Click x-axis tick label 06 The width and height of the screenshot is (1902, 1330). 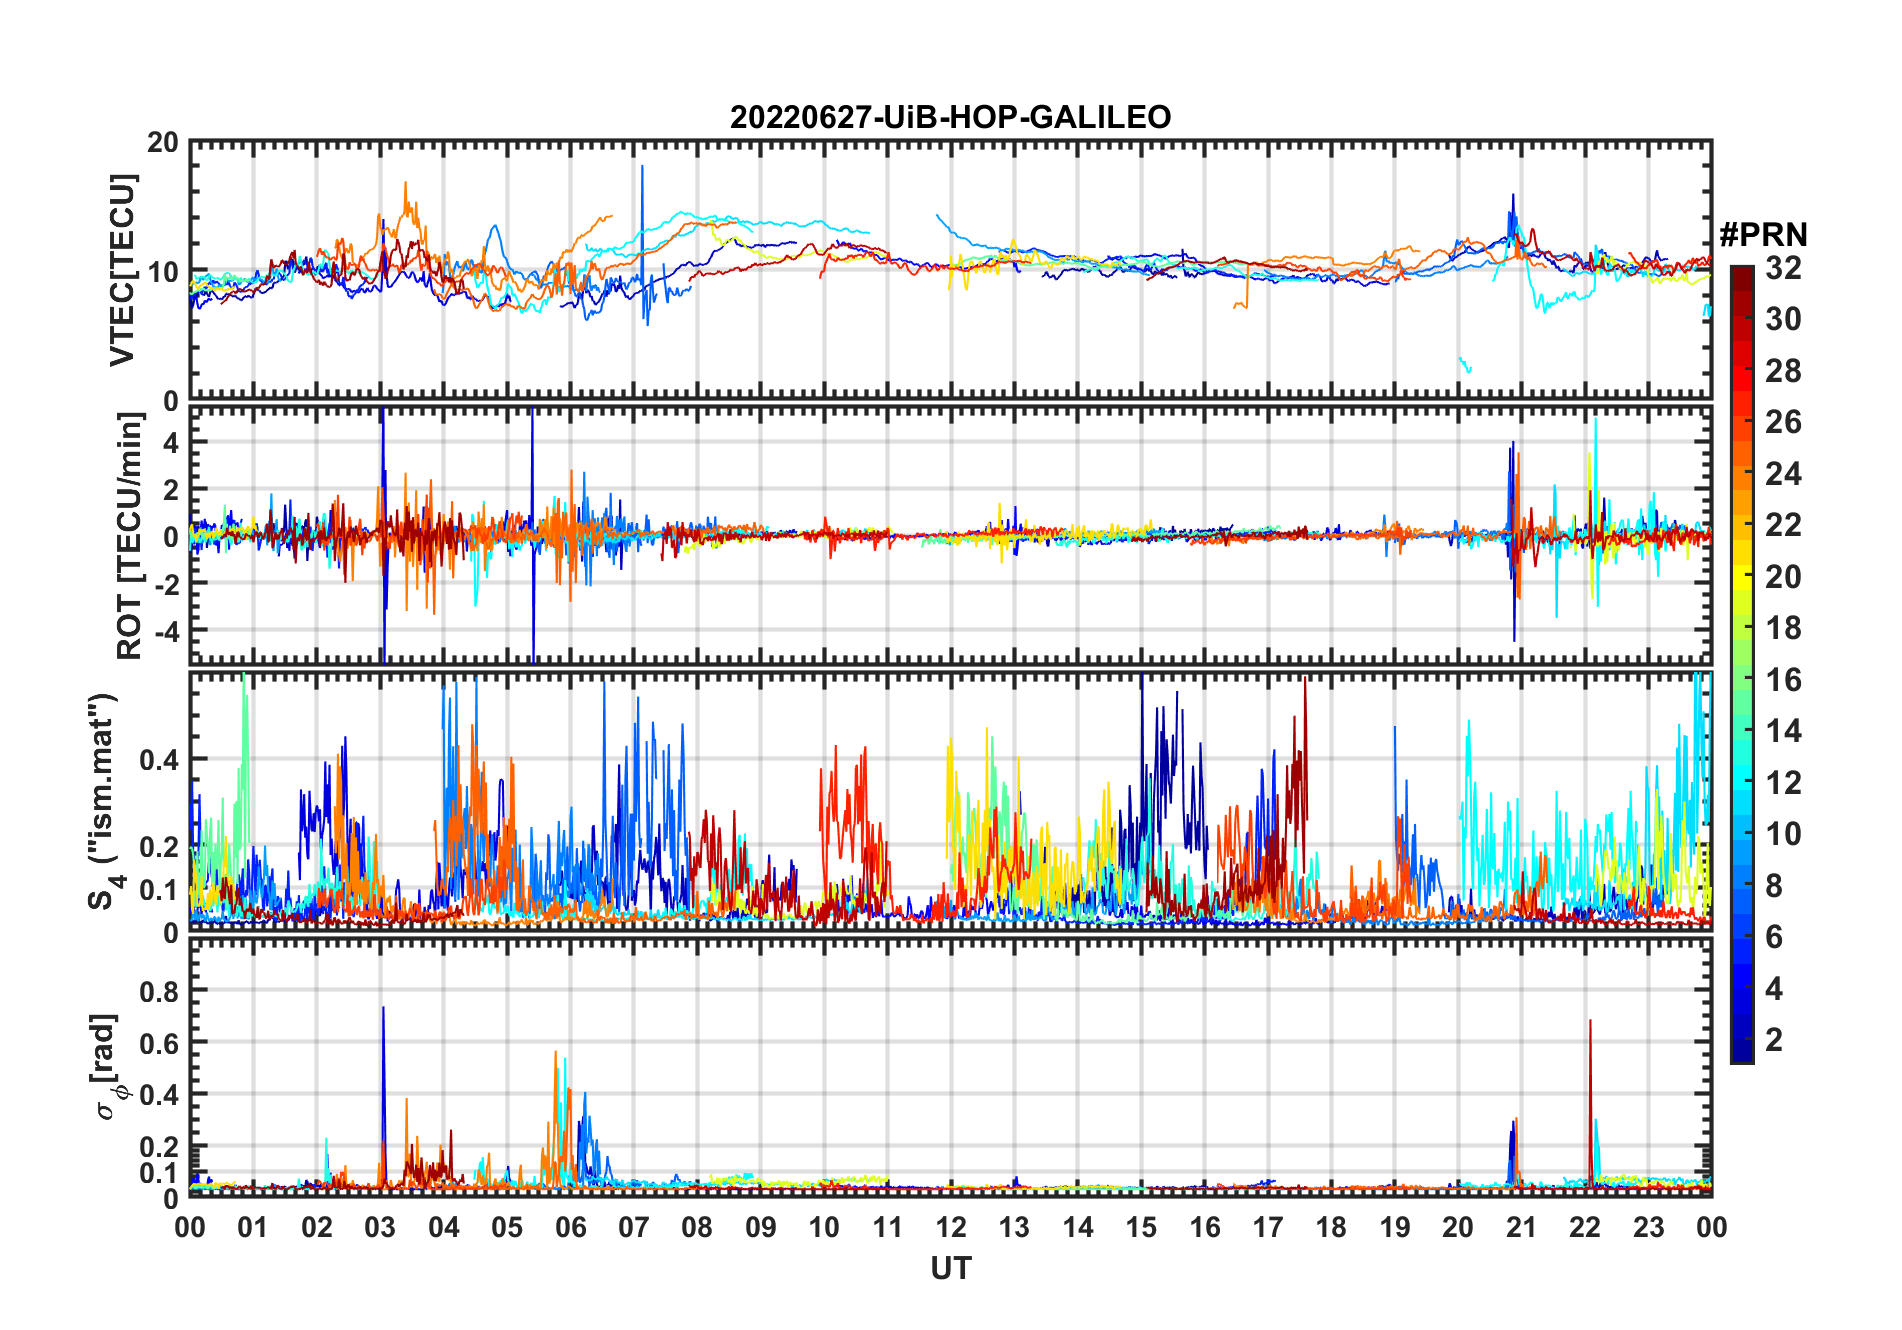(x=570, y=1227)
